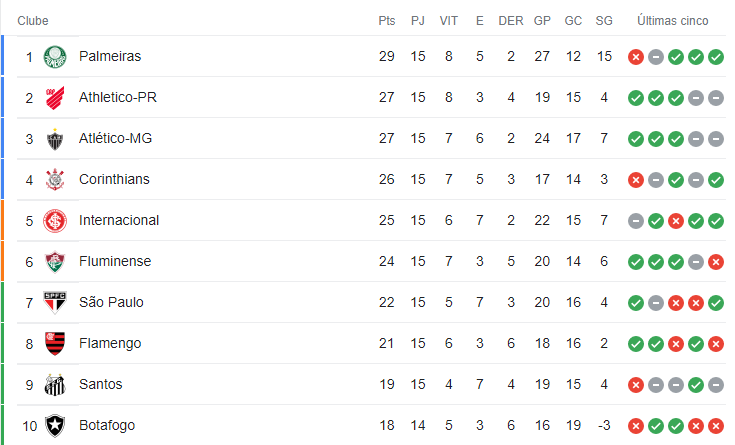Click the Athletico-PR red logo
This screenshot has width=735, height=445.
point(55,98)
